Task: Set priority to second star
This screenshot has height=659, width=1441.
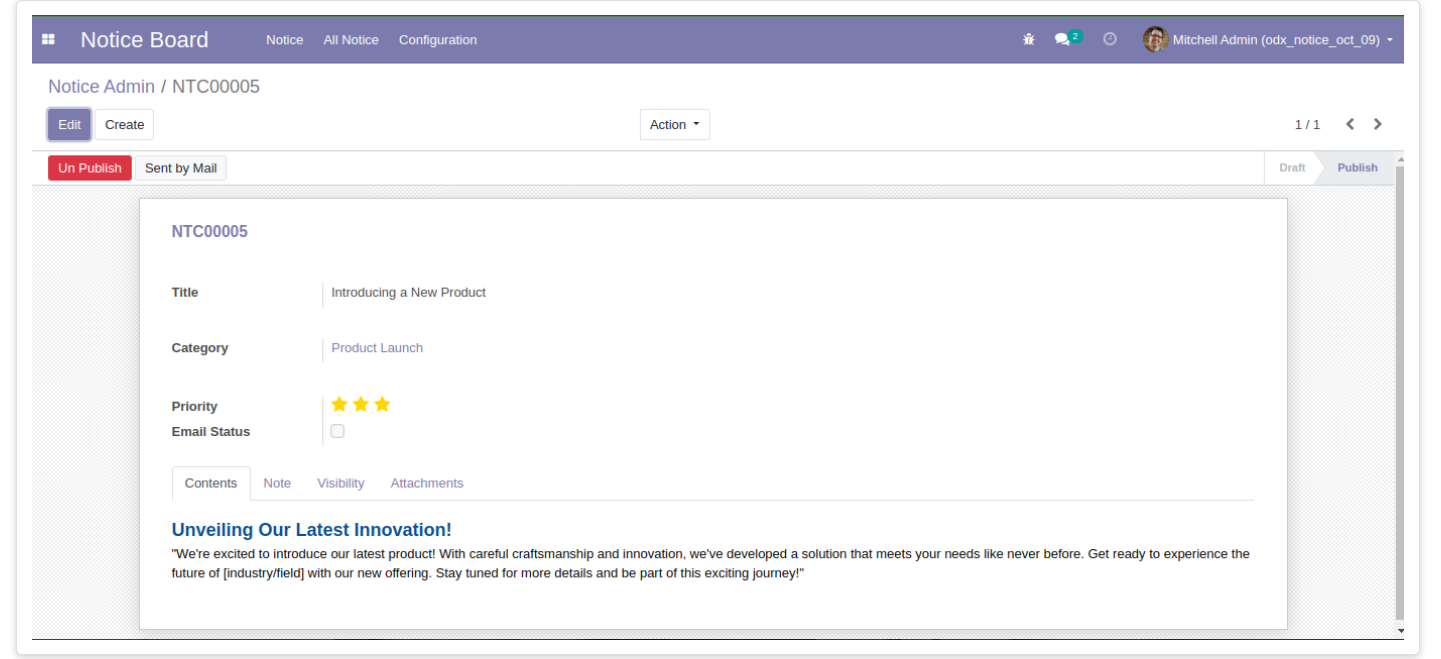Action: [x=361, y=404]
